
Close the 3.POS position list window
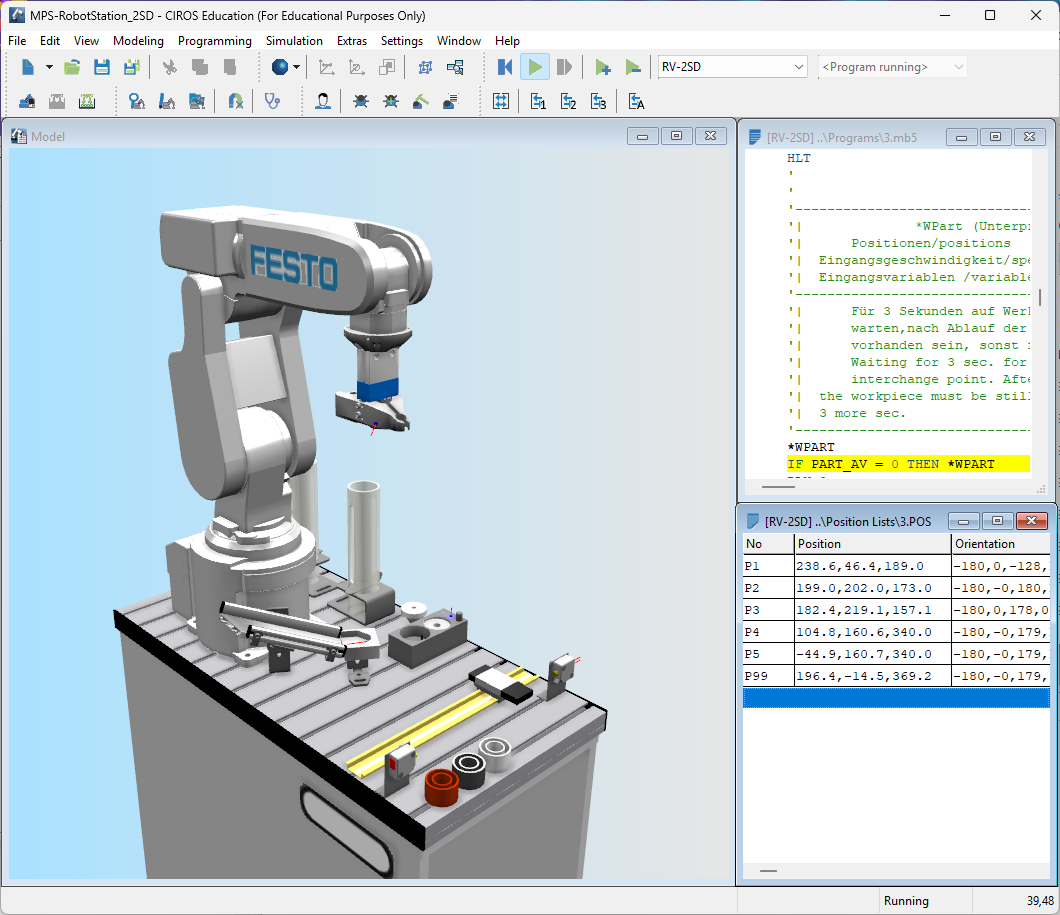1032,520
